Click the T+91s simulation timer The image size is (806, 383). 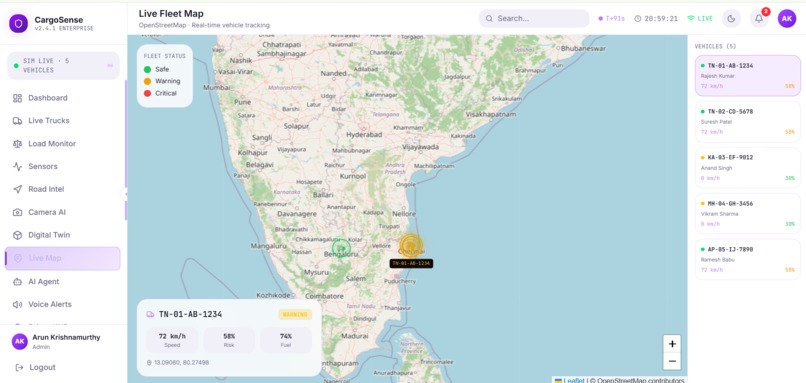point(611,19)
